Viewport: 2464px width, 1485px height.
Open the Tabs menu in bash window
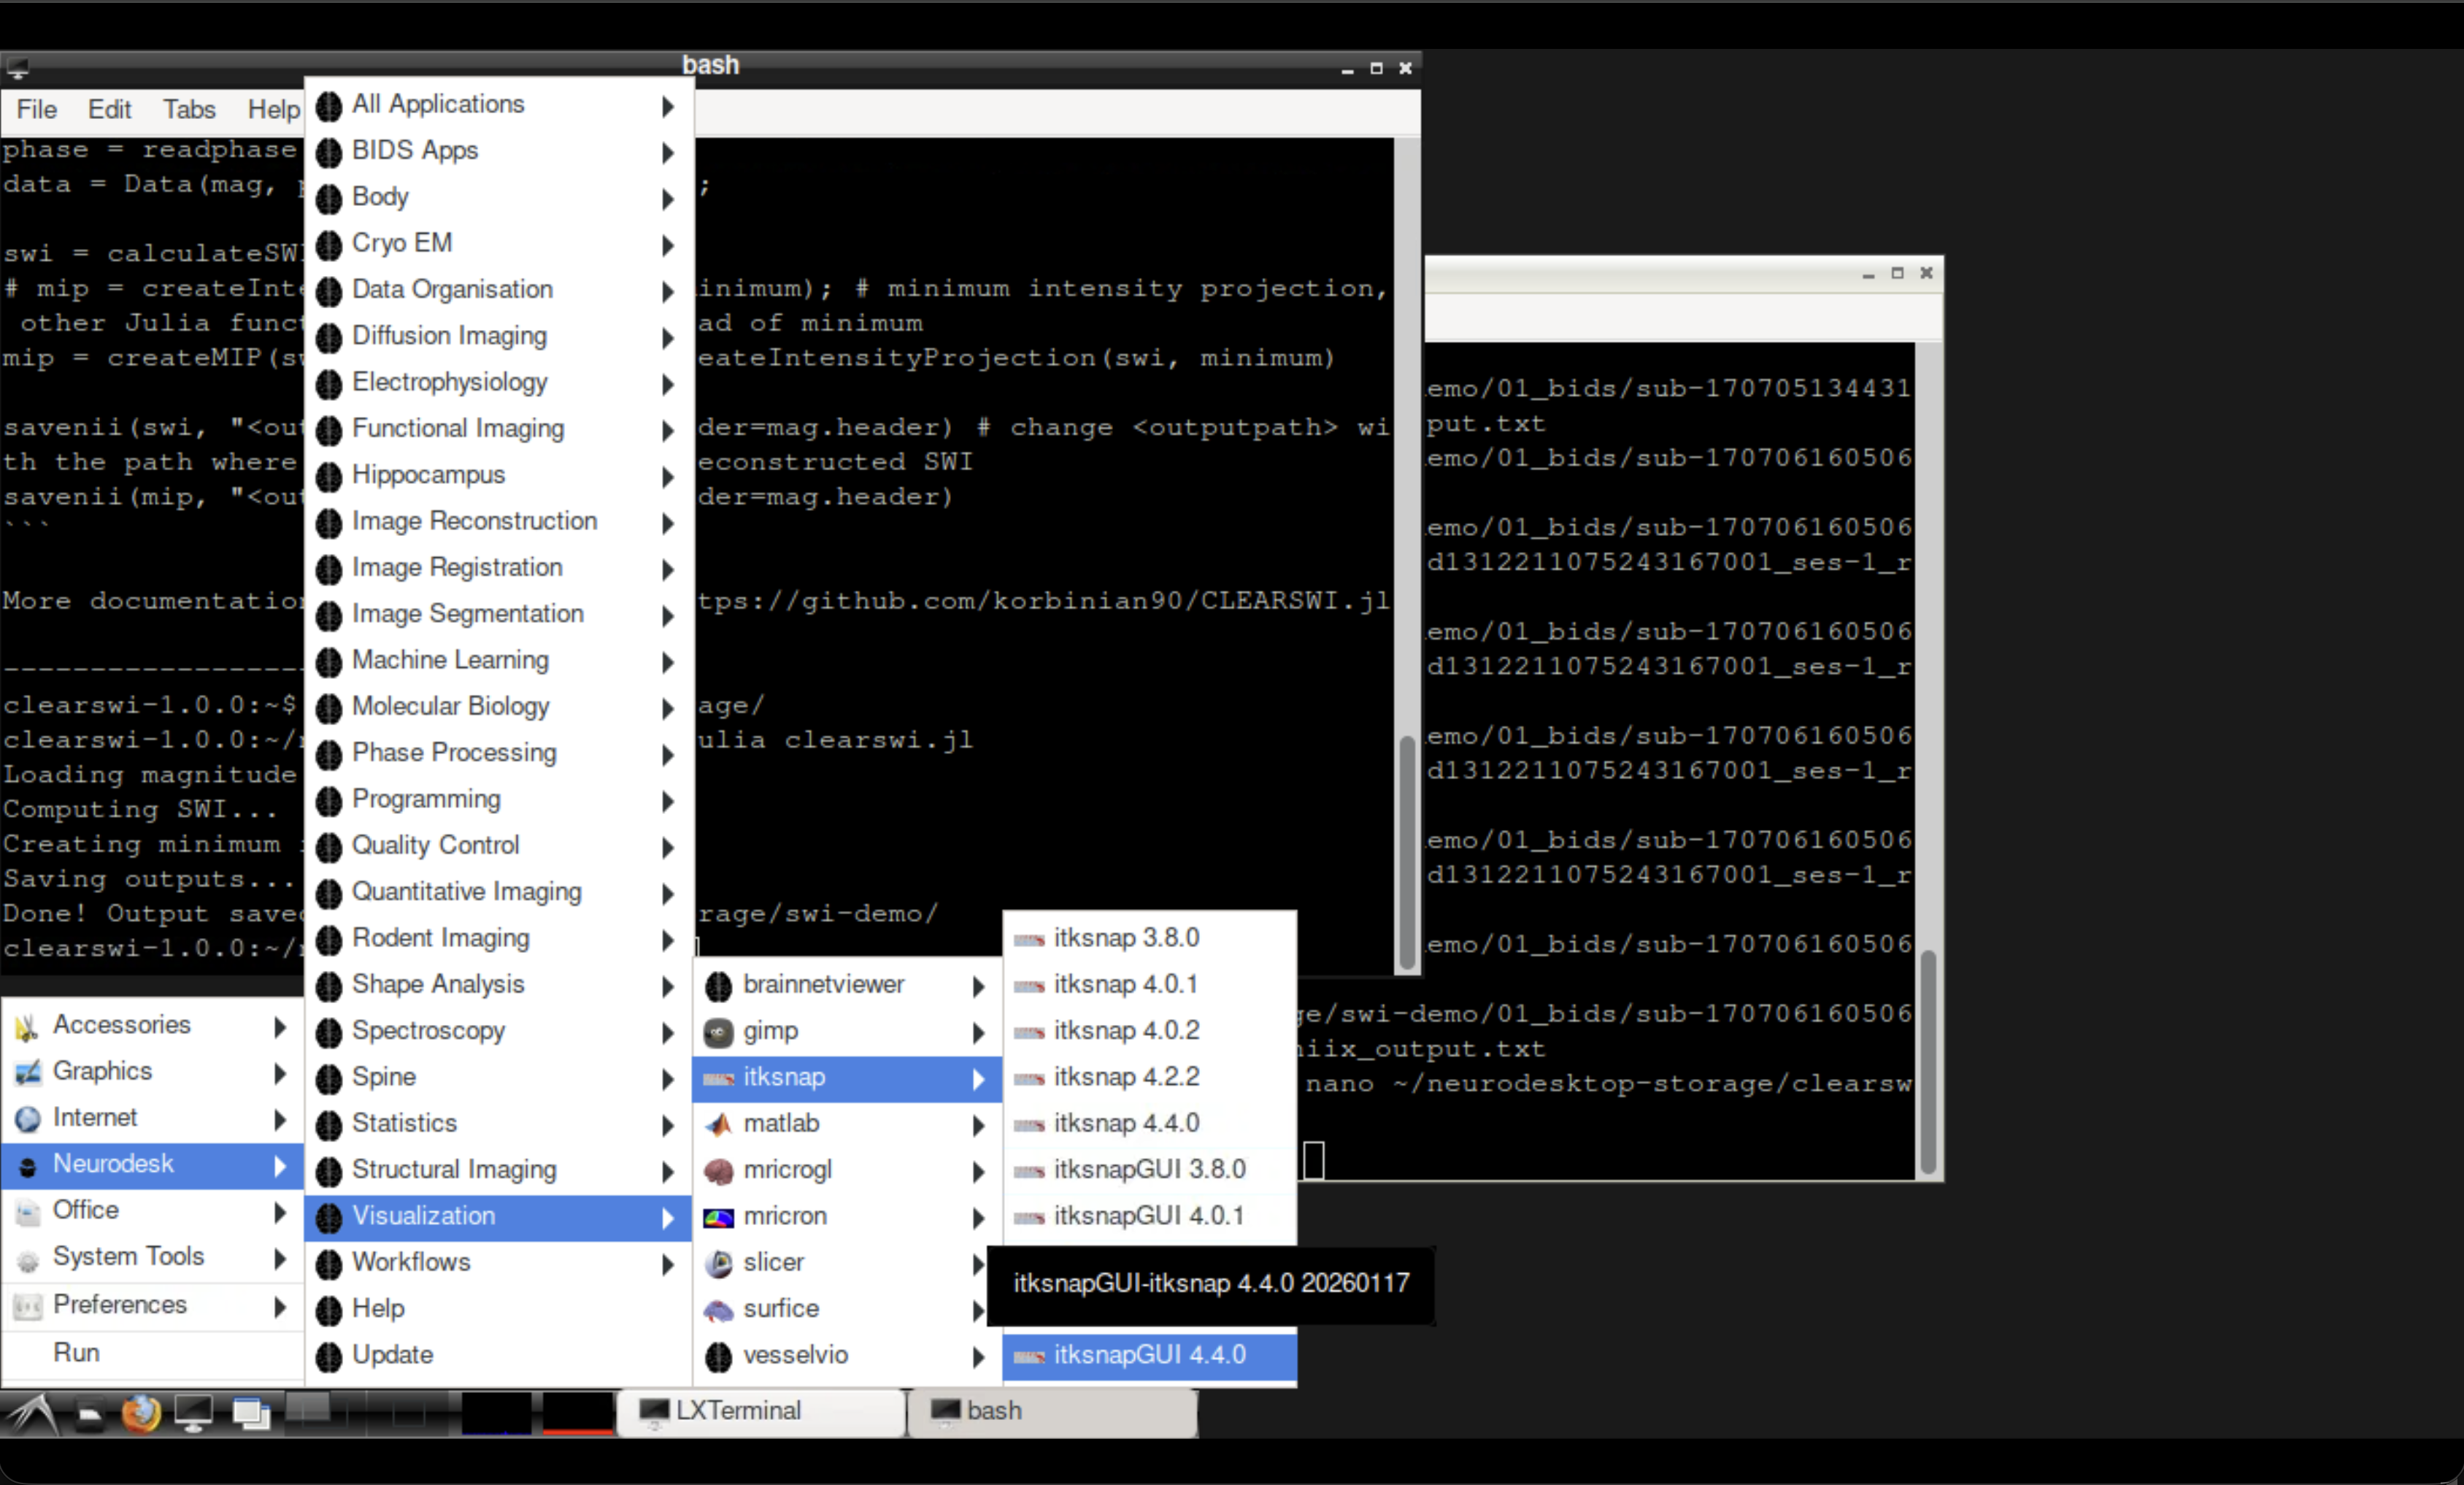click(189, 109)
